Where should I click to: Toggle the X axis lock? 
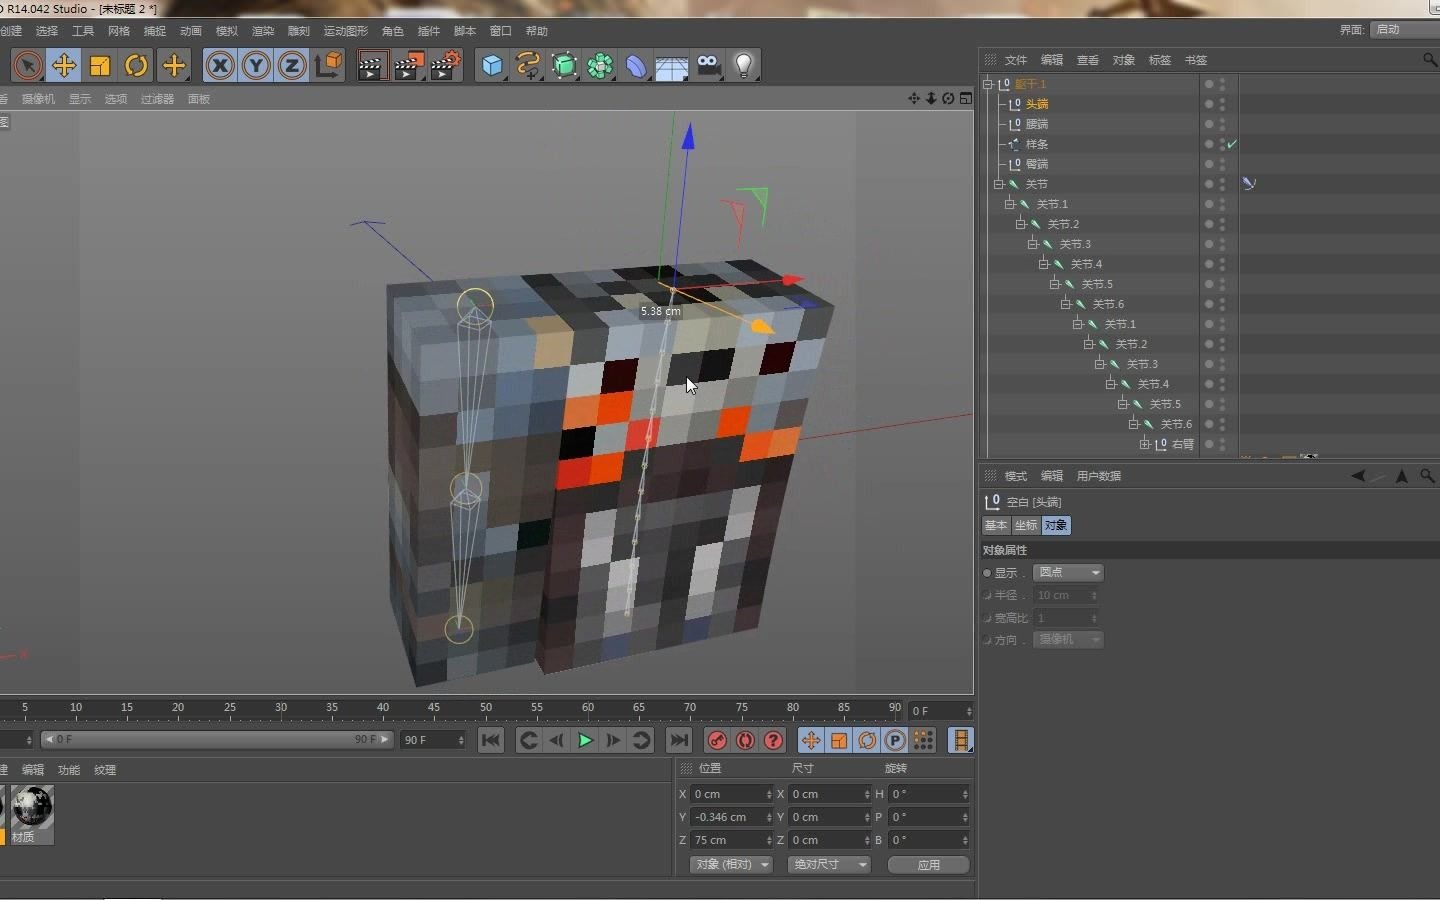220,66
